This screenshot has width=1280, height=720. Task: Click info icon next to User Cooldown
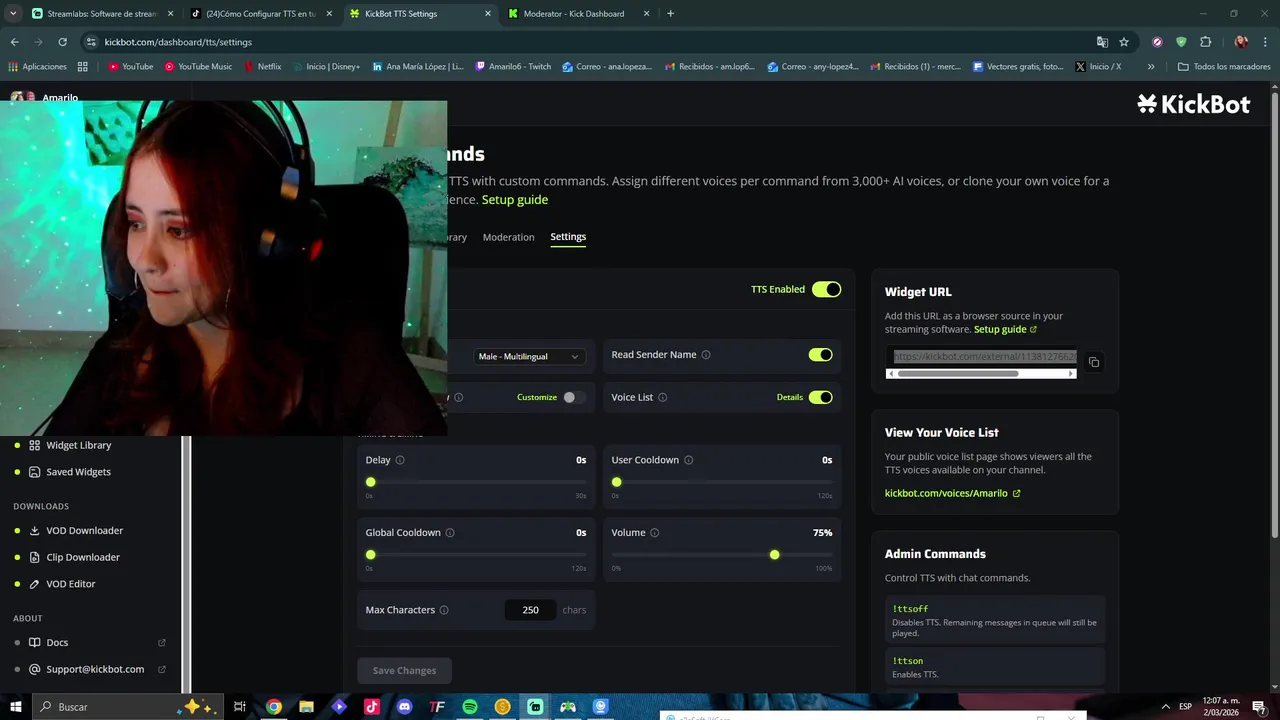689,460
